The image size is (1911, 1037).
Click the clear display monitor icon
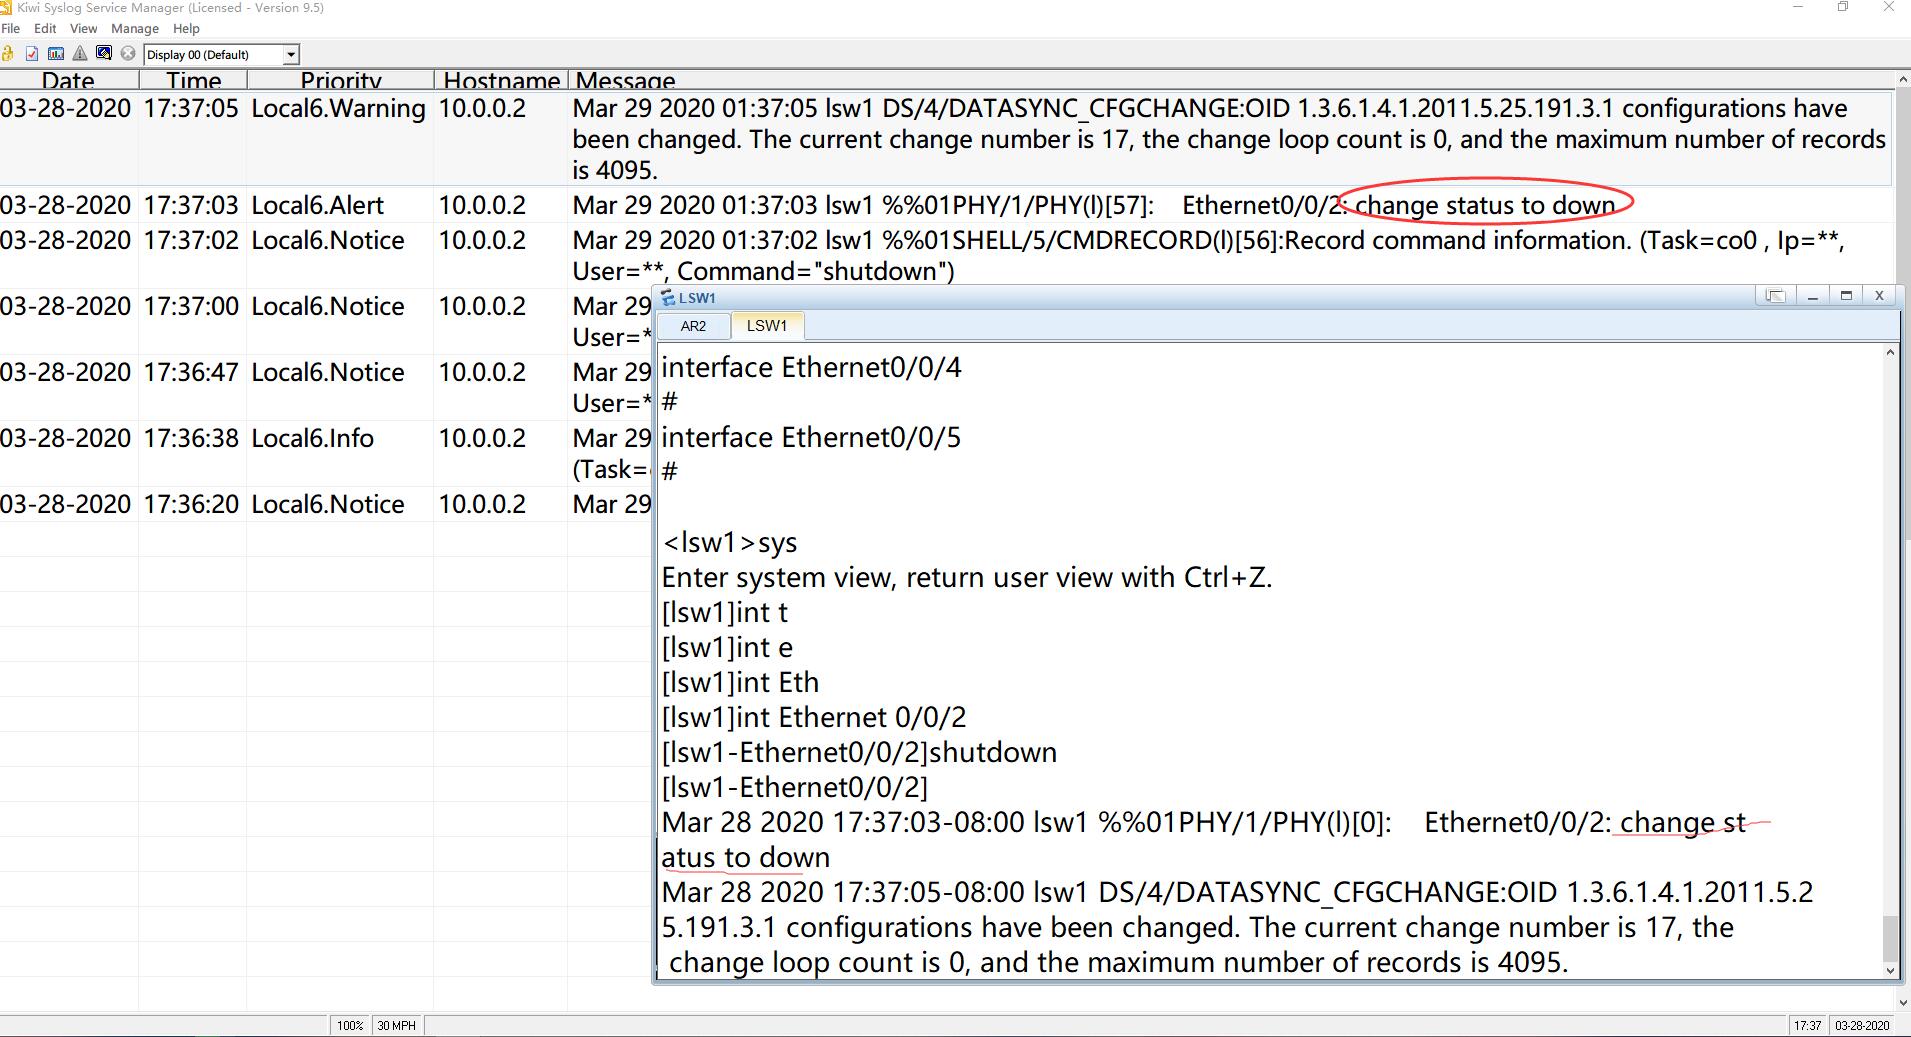104,54
